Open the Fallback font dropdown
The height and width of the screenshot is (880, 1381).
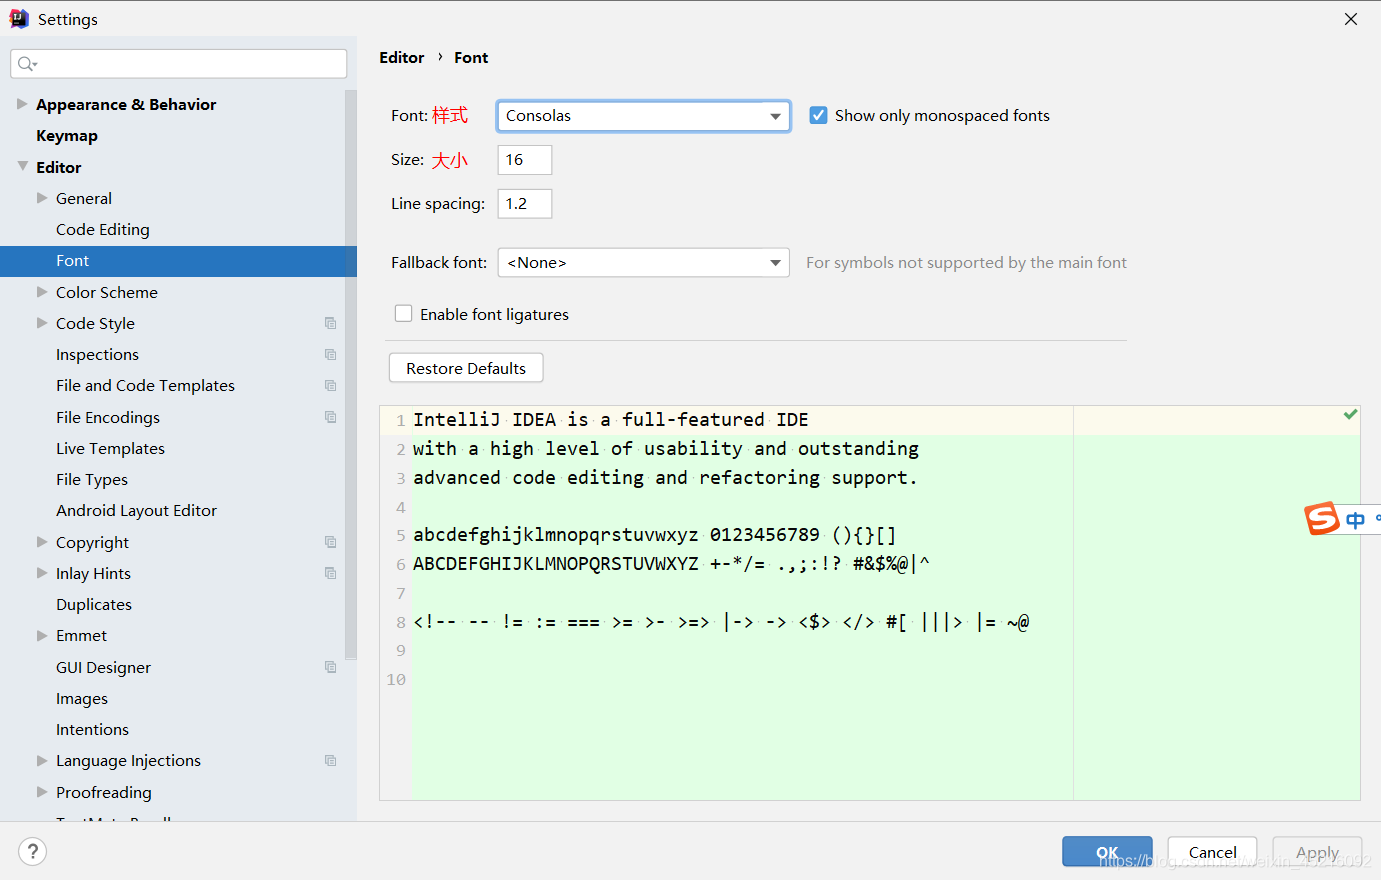click(x=644, y=263)
